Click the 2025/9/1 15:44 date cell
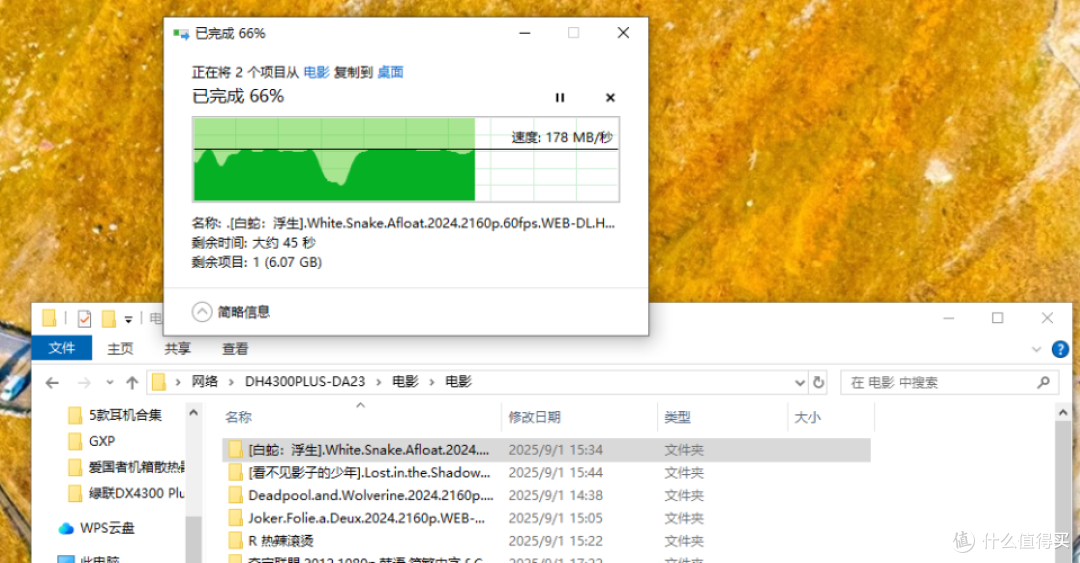Image resolution: width=1080 pixels, height=563 pixels. 556,473
